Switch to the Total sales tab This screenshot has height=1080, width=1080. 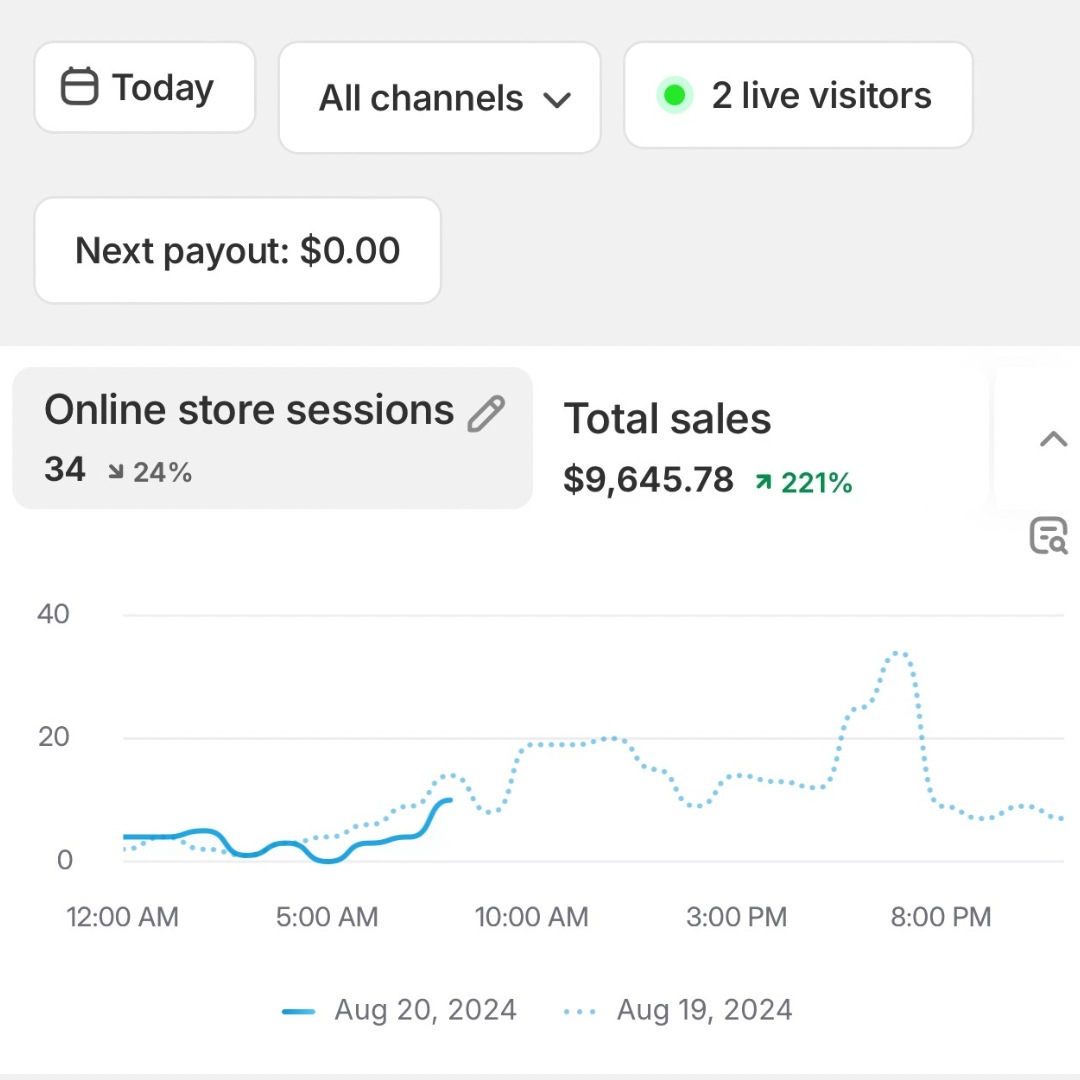coord(667,420)
